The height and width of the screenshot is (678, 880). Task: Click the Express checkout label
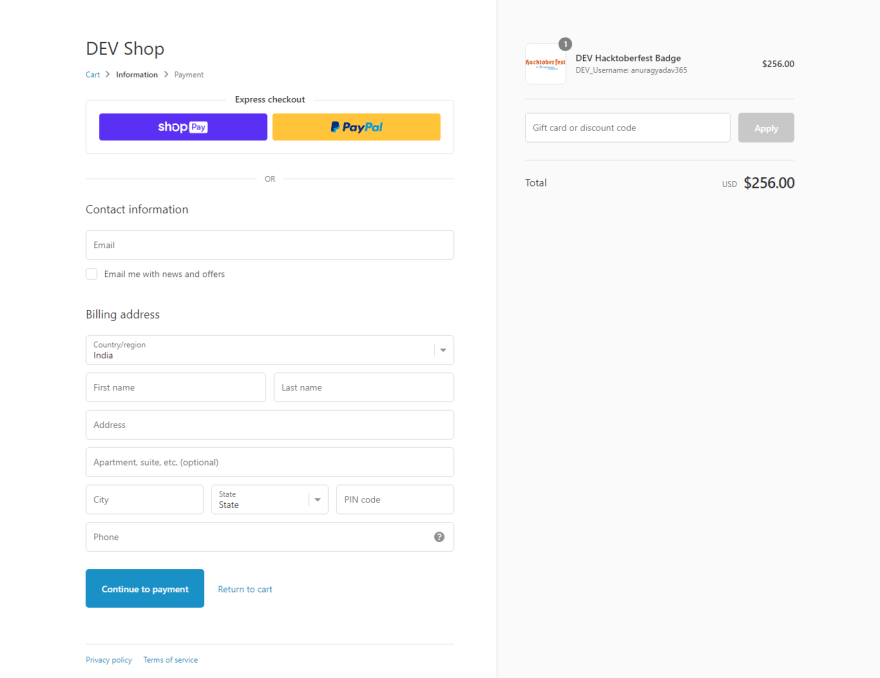270,99
